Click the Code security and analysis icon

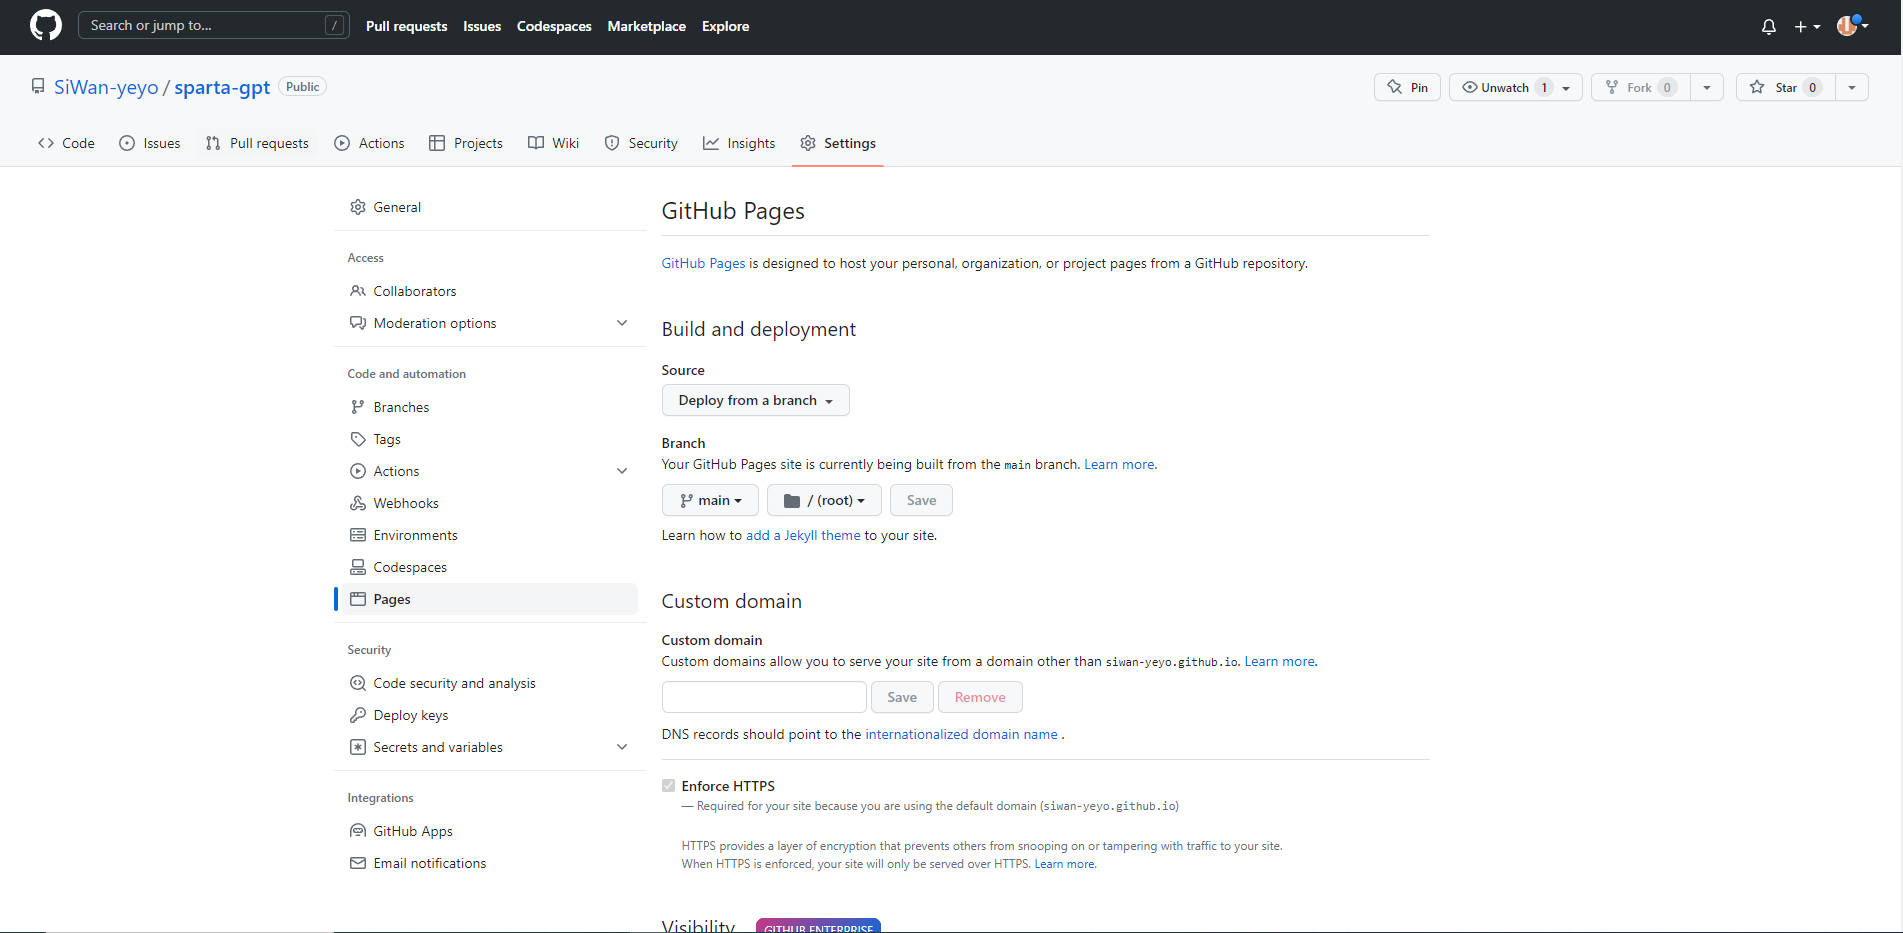tap(358, 683)
